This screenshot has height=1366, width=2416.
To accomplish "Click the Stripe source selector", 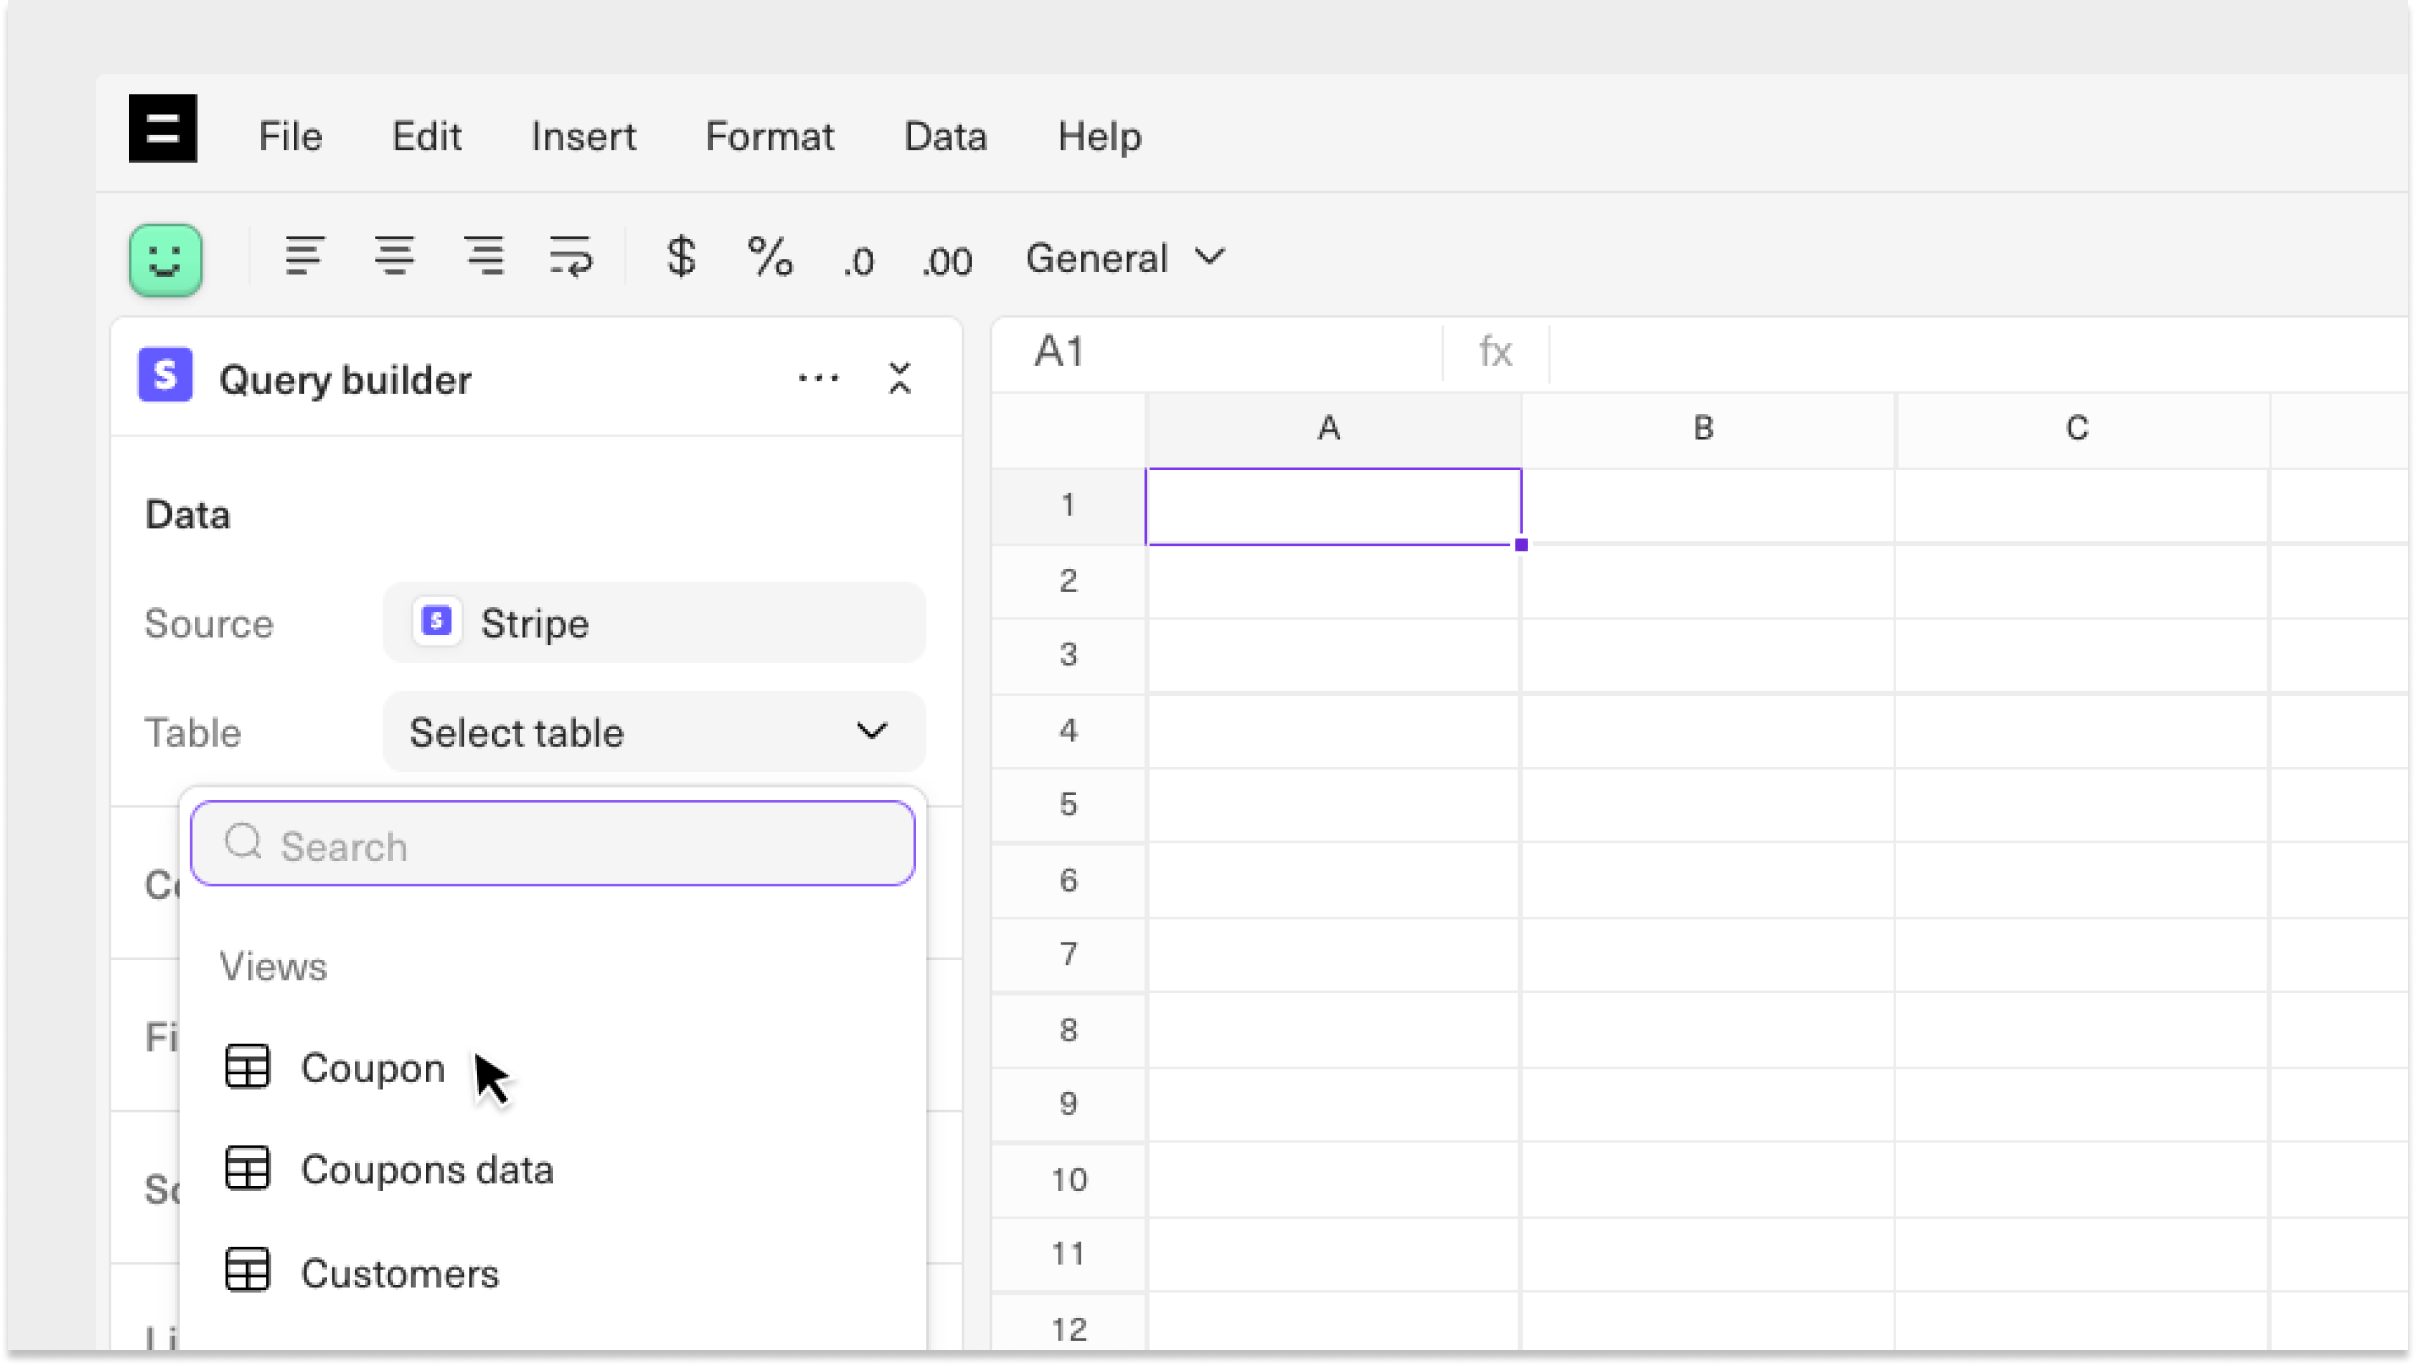I will tap(653, 623).
